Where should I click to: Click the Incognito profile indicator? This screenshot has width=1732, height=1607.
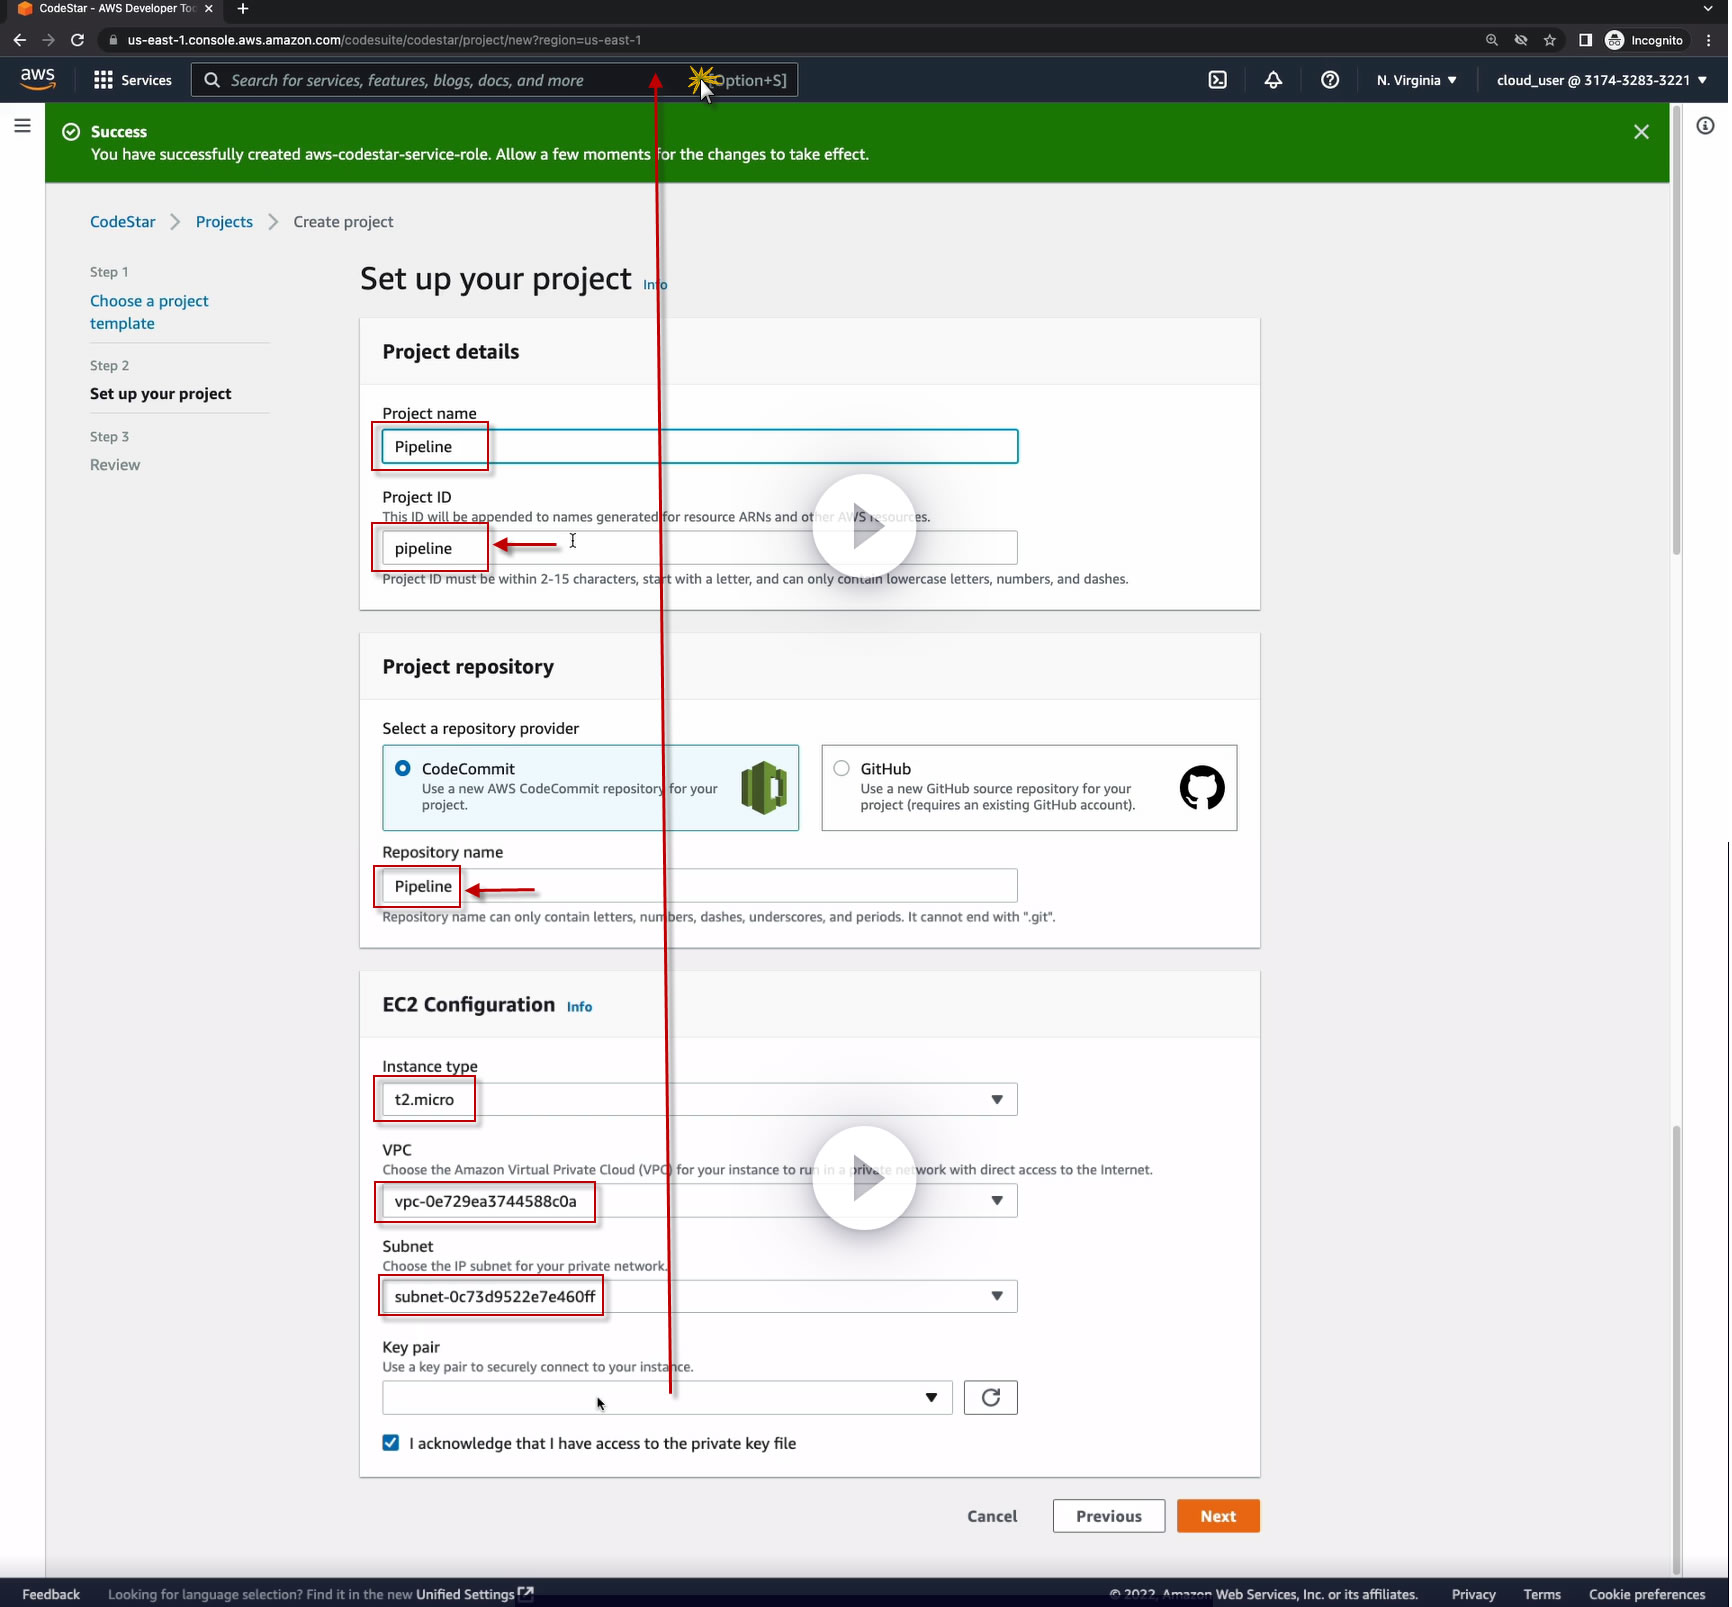point(1645,40)
